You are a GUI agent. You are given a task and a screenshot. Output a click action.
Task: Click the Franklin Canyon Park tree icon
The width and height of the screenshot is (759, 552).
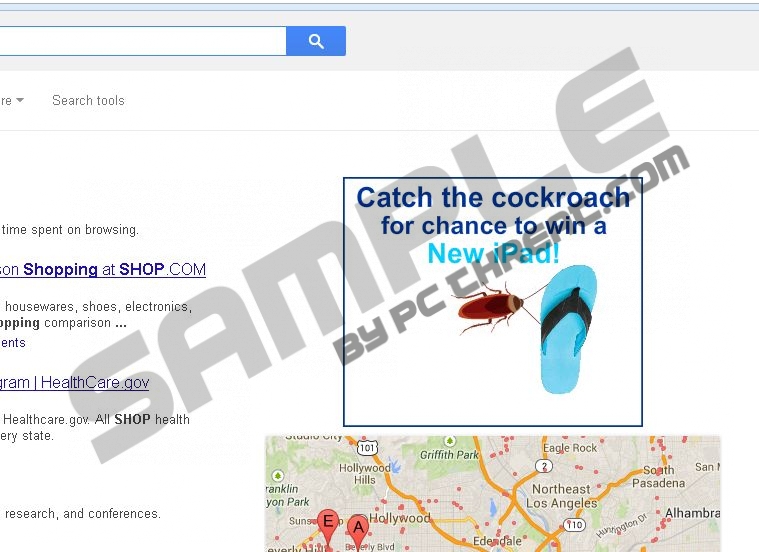pos(277,475)
